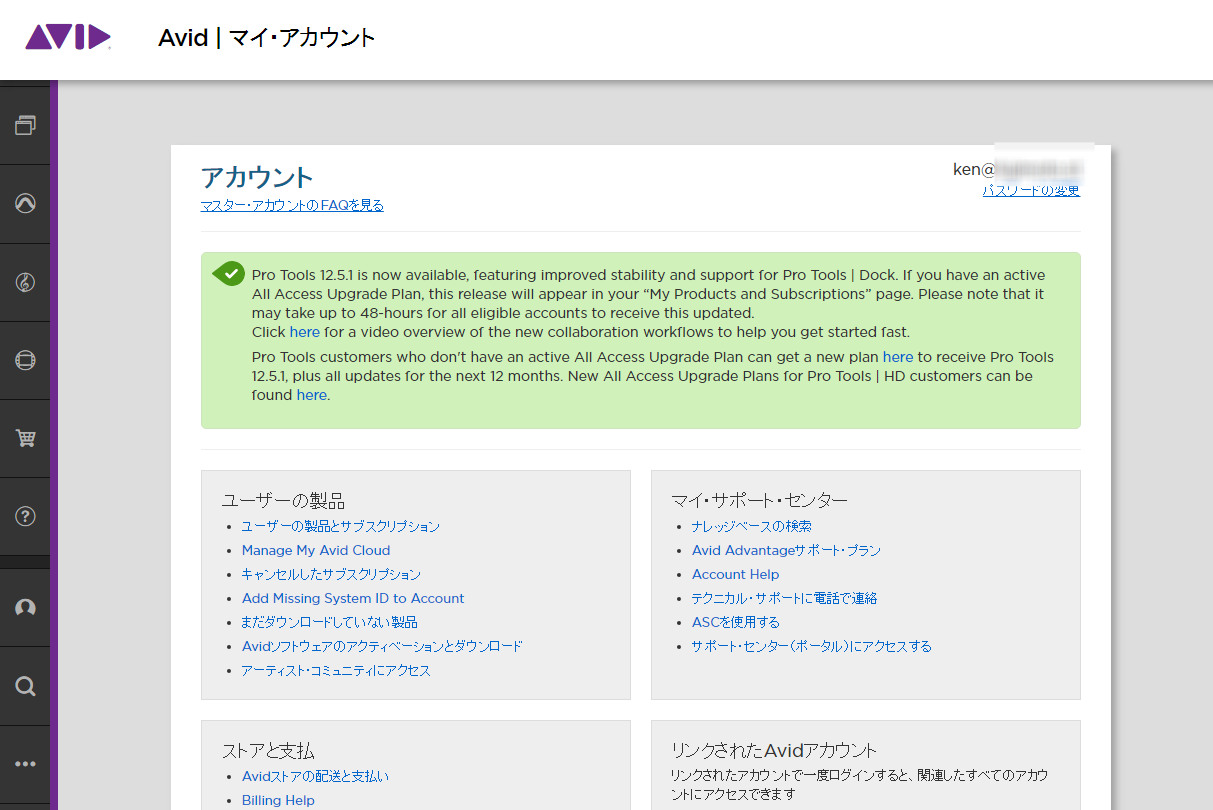Open Avid Advantageサポート・プラン link
1213x810 pixels.
[x=786, y=550]
